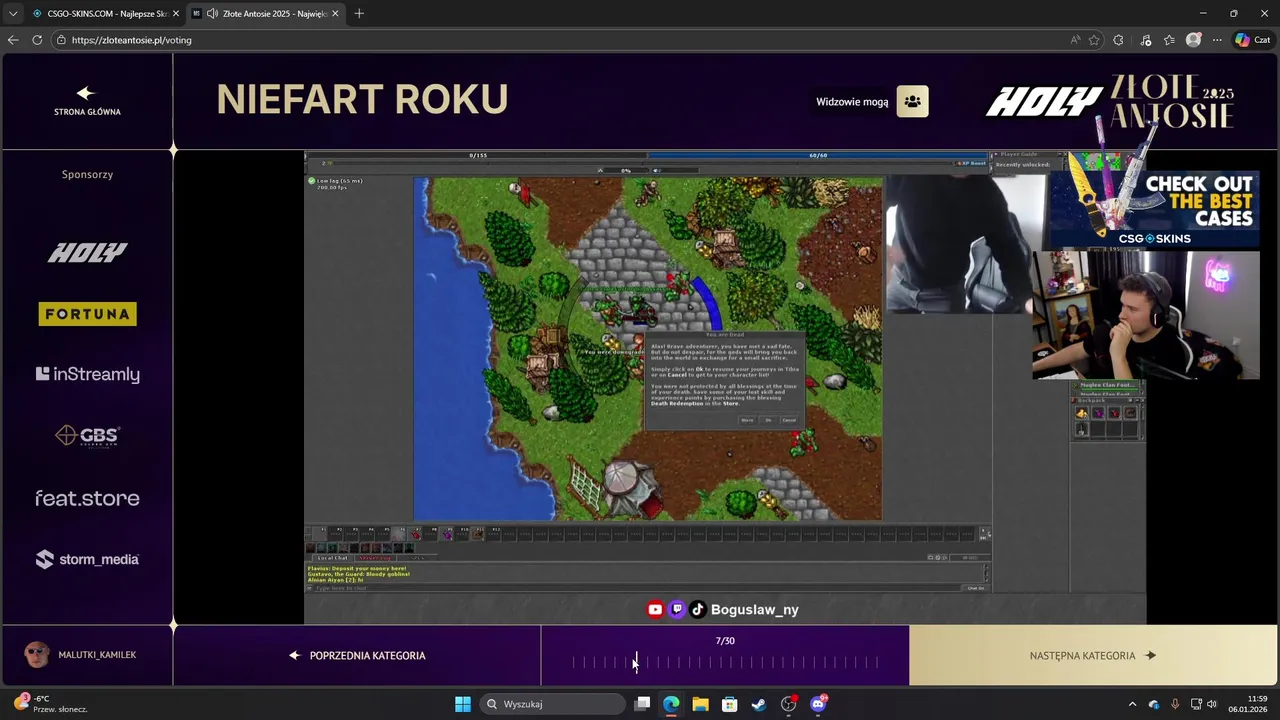Open File Explorer from taskbar
Viewport: 1280px width, 720px height.
pyautogui.click(x=700, y=704)
